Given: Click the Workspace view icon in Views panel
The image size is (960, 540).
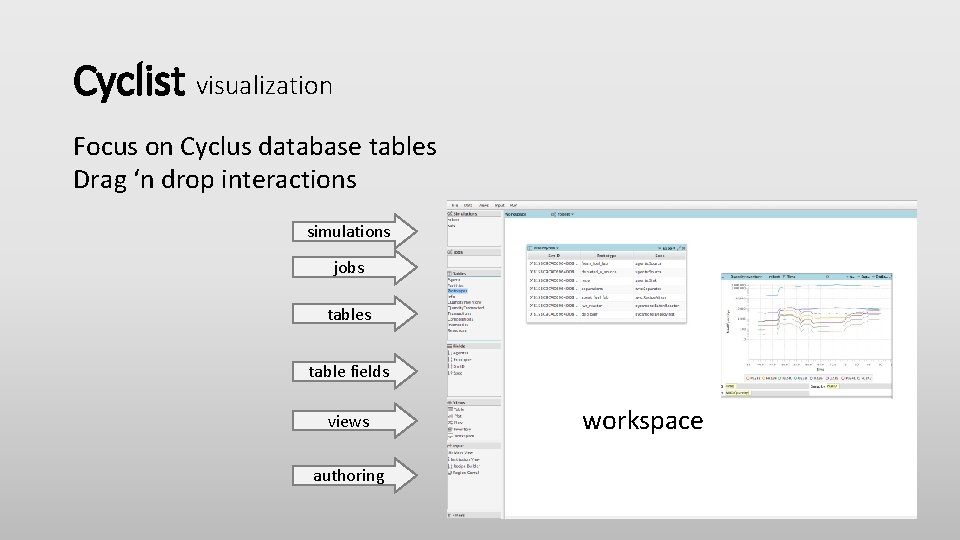Looking at the screenshot, I should click(451, 436).
